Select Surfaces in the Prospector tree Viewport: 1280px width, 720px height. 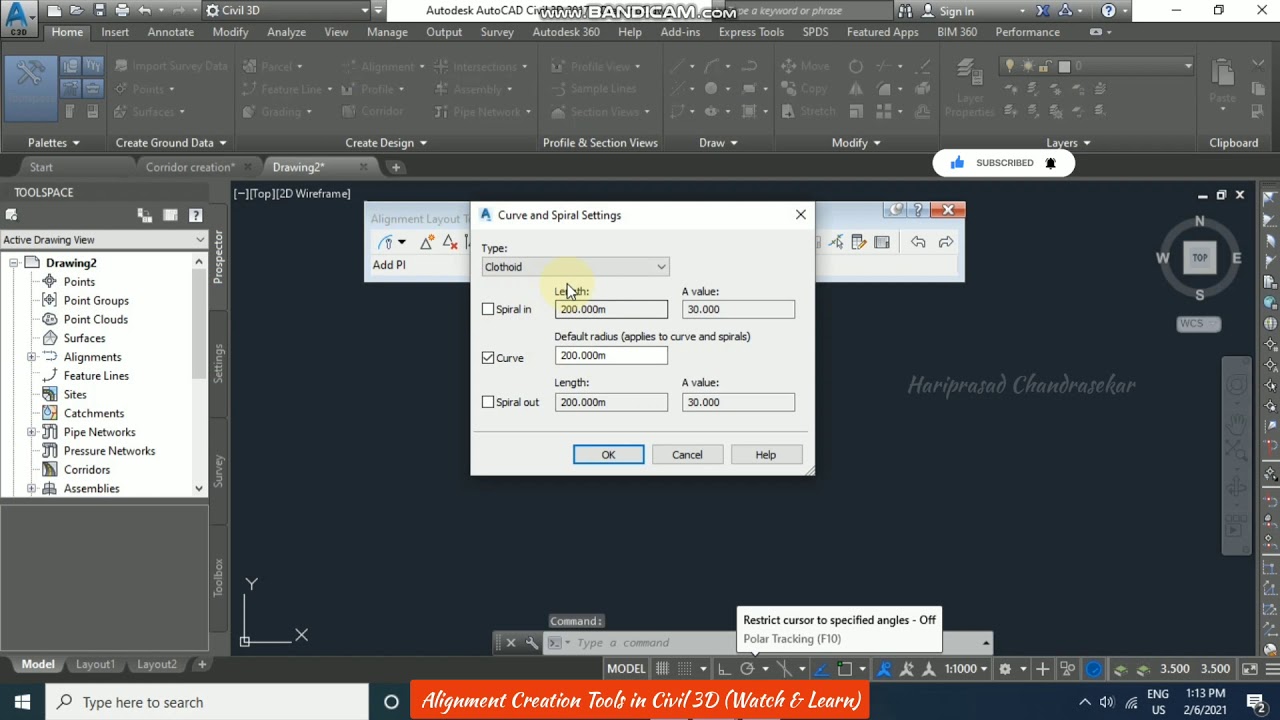click(x=84, y=338)
